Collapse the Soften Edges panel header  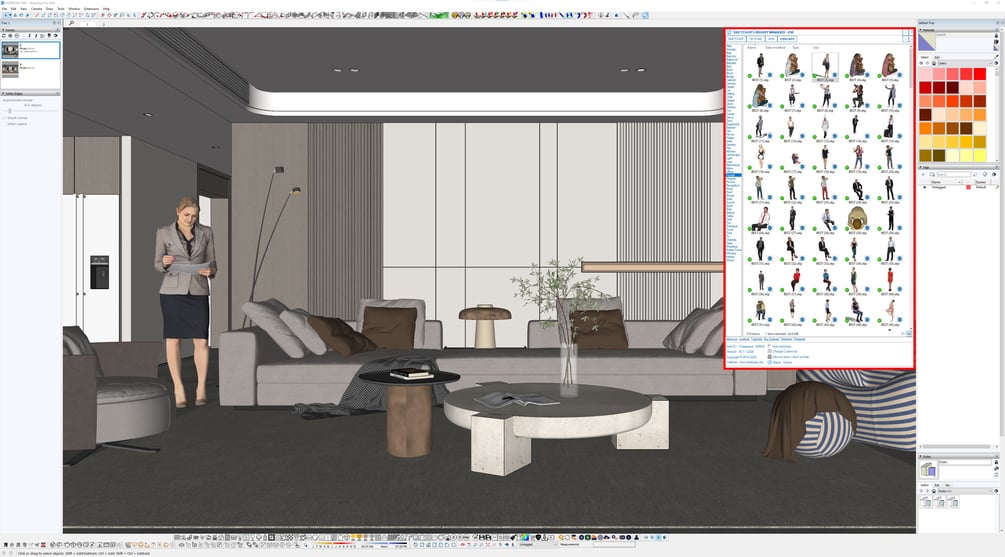(x=30, y=94)
